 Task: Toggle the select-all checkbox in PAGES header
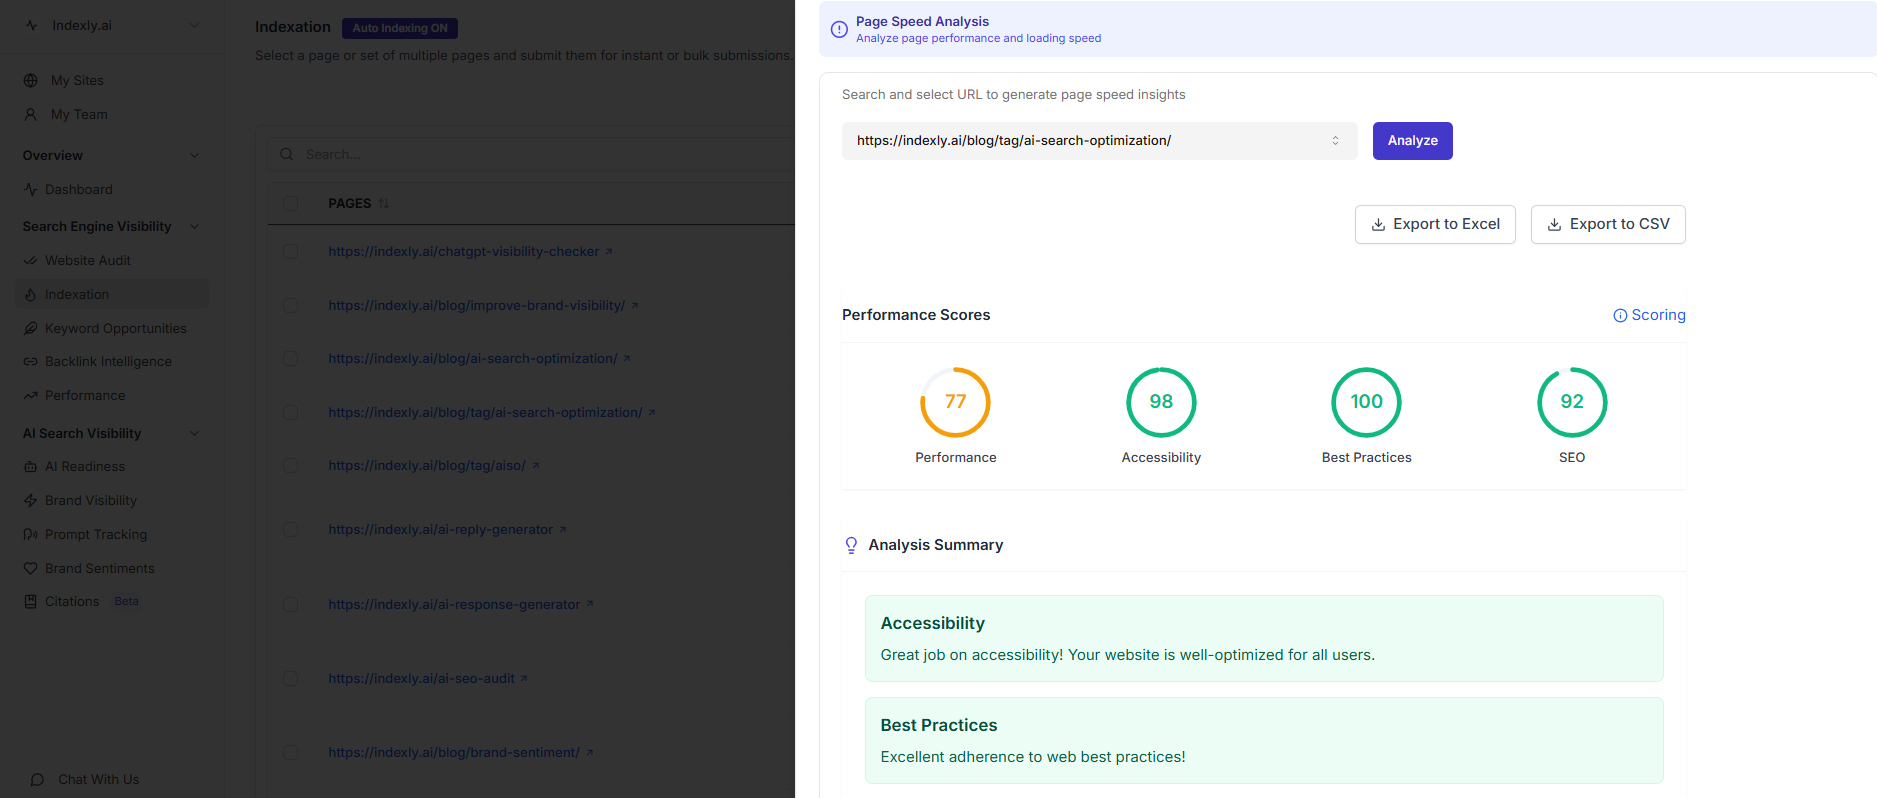click(290, 204)
